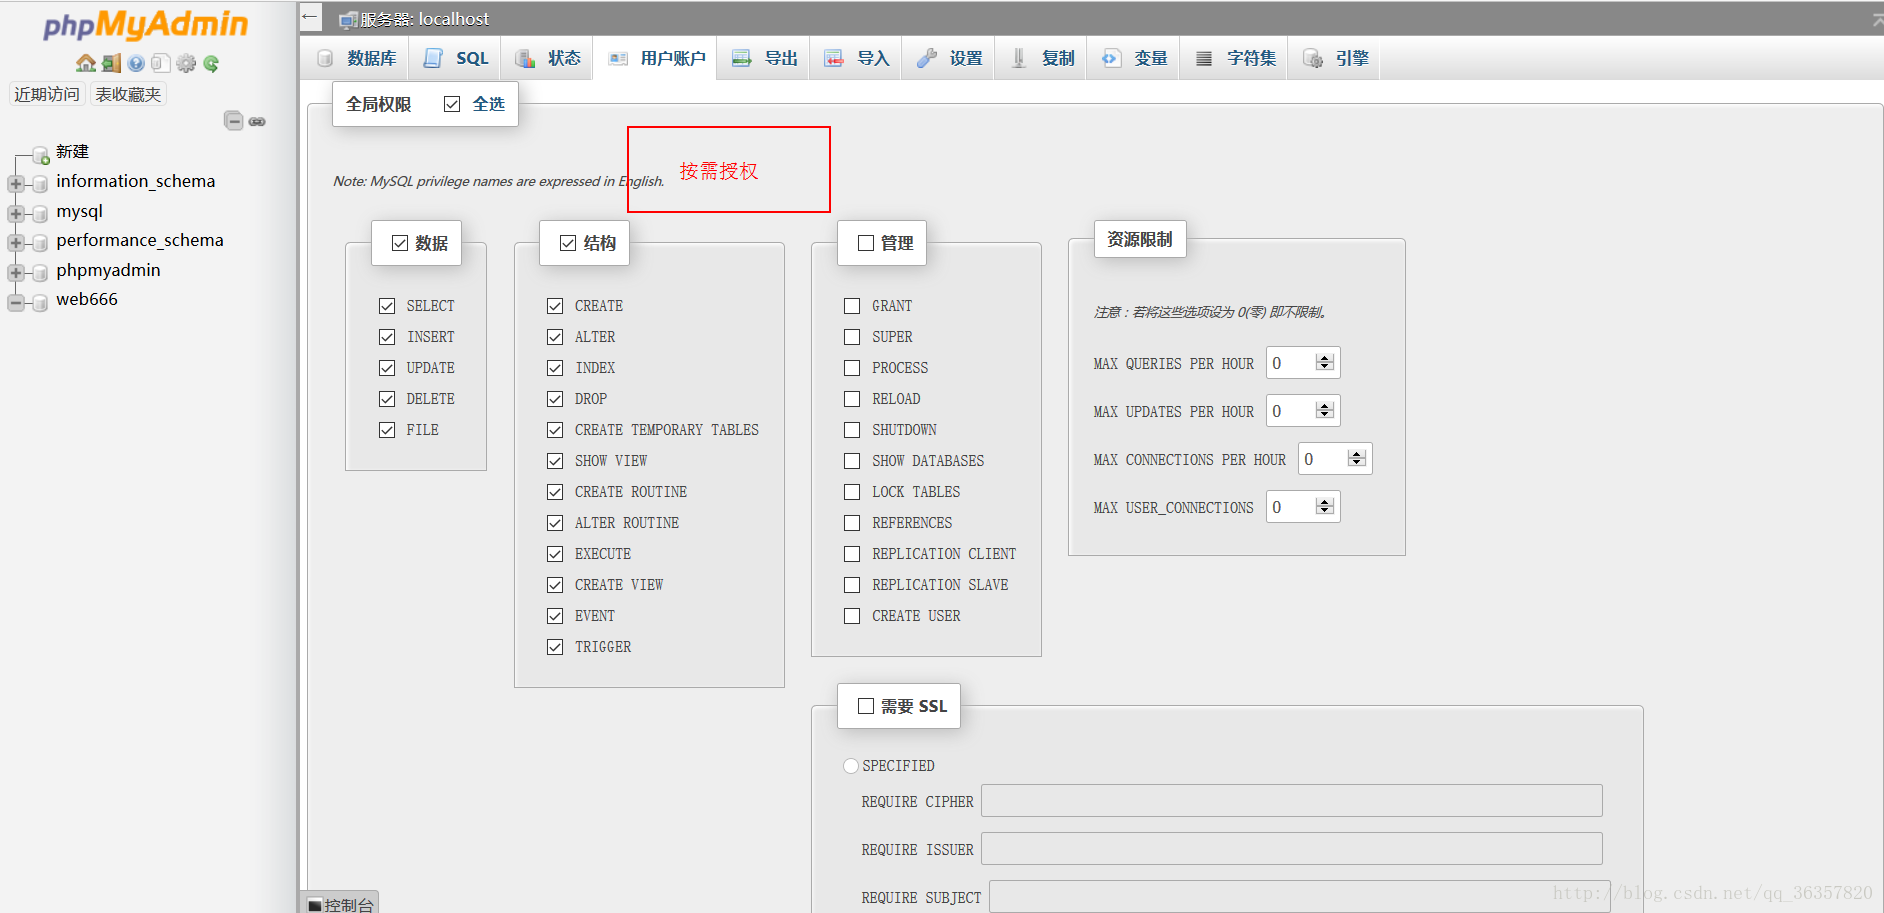Toggle the 结构 group checkbox
The image size is (1884, 913).
pos(568,243)
